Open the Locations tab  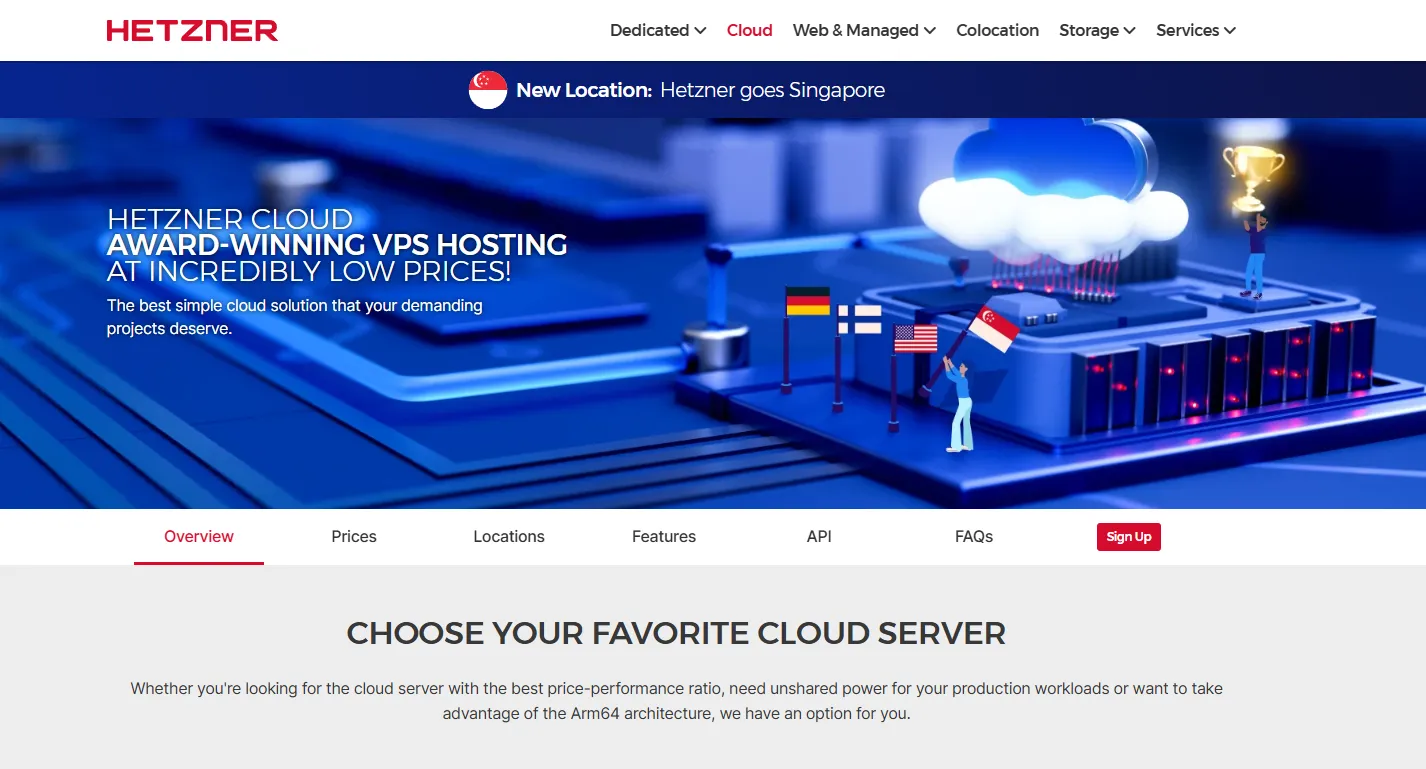(x=509, y=537)
